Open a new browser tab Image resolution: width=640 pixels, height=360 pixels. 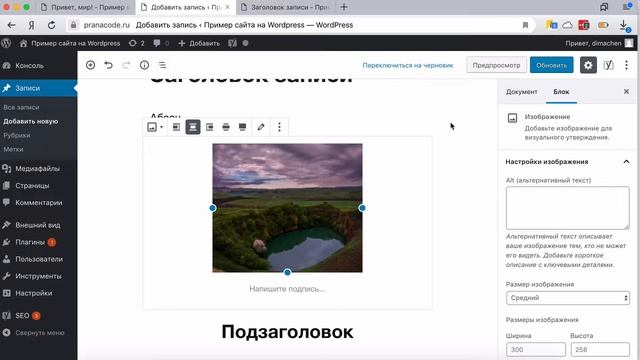tap(344, 7)
